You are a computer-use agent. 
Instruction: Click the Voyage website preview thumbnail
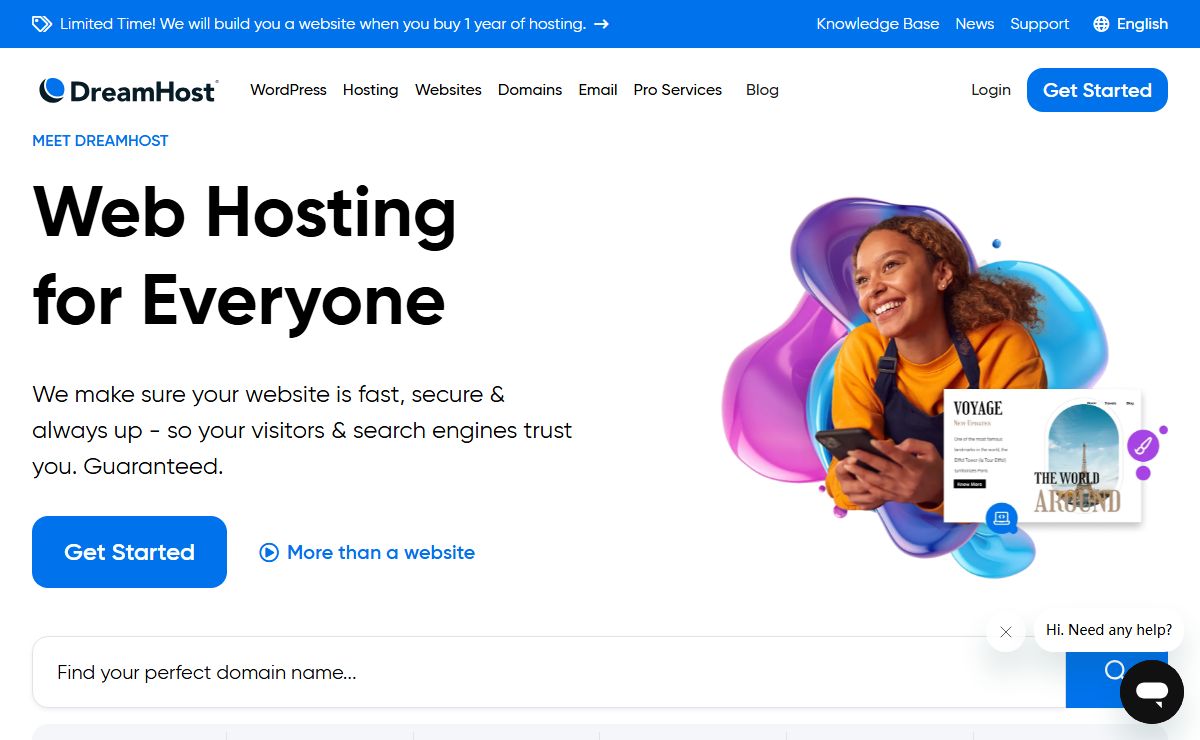[1042, 456]
